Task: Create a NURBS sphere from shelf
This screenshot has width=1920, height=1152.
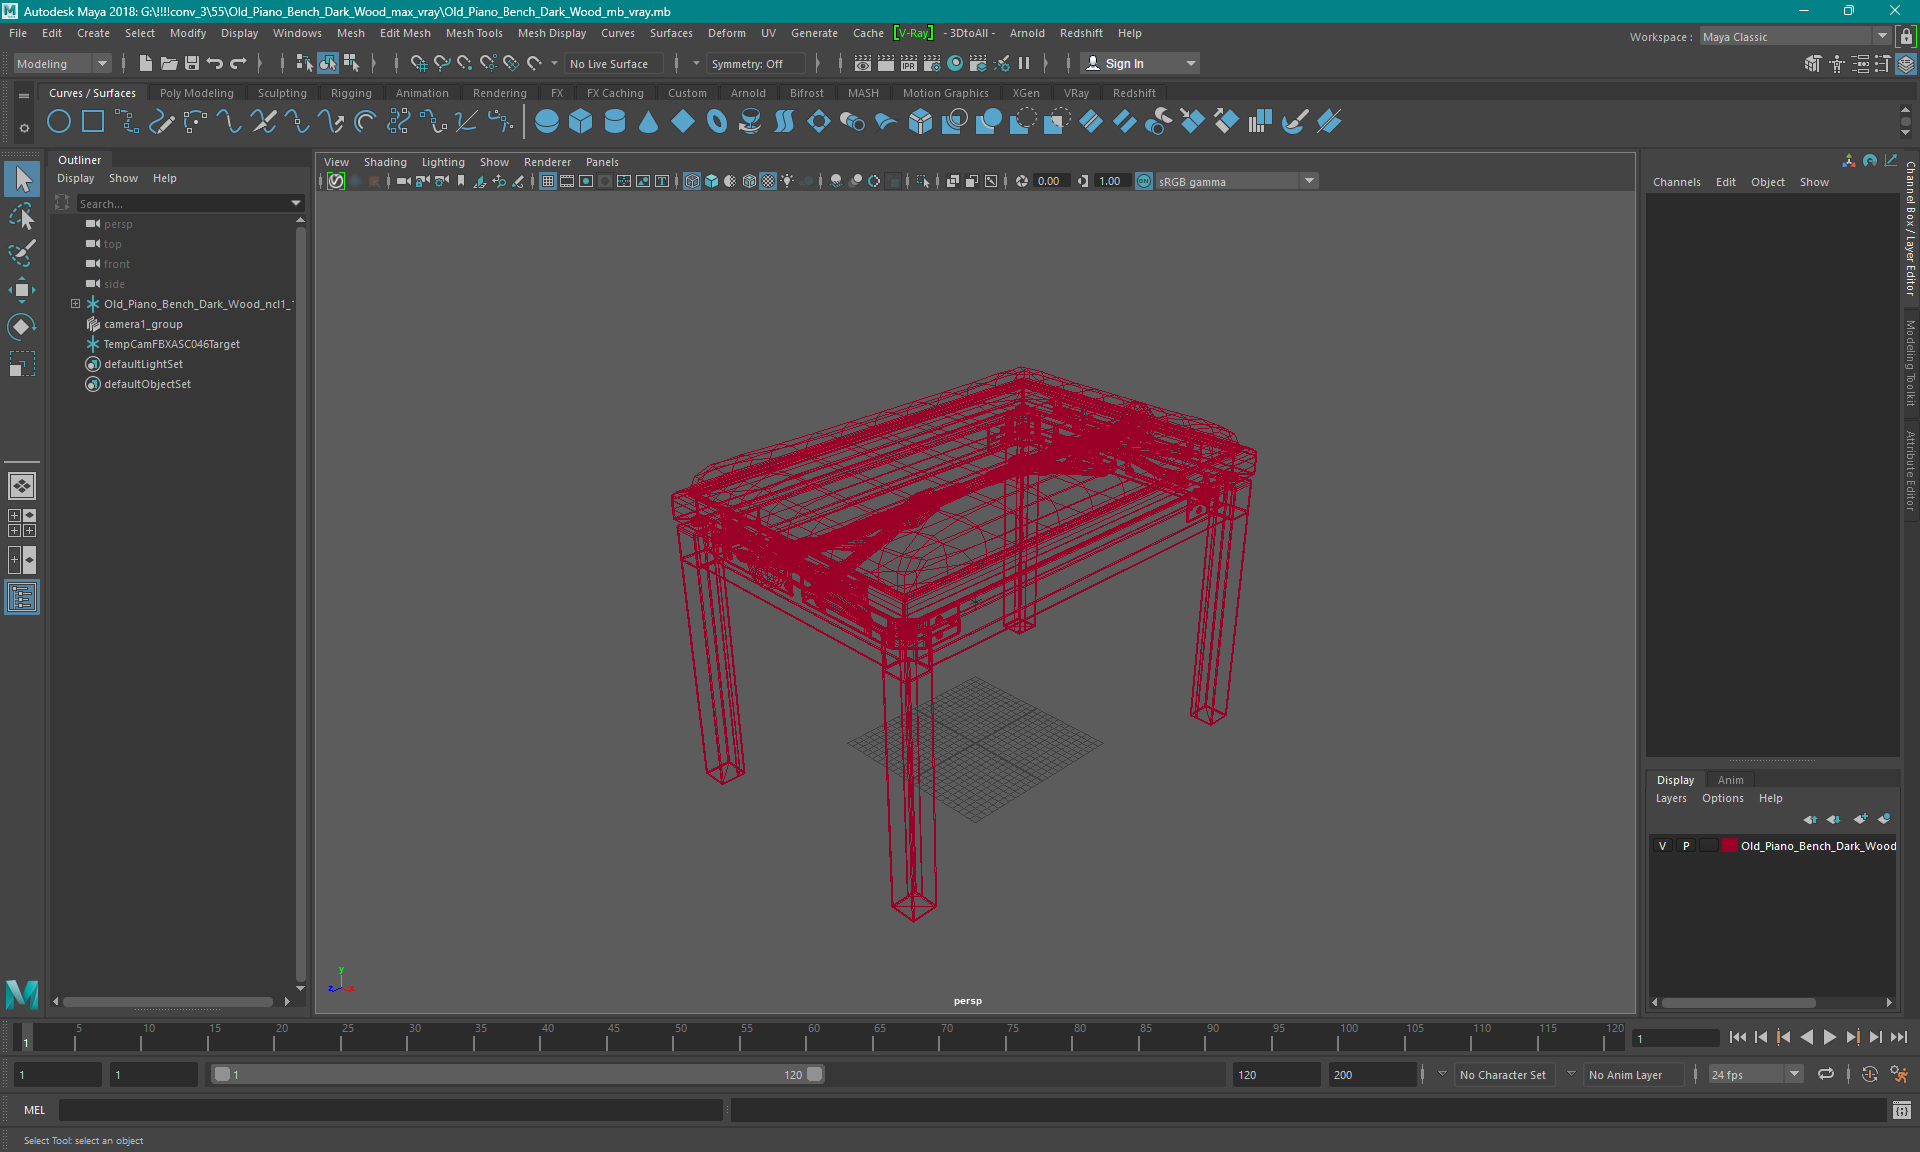Action: pos(547,122)
